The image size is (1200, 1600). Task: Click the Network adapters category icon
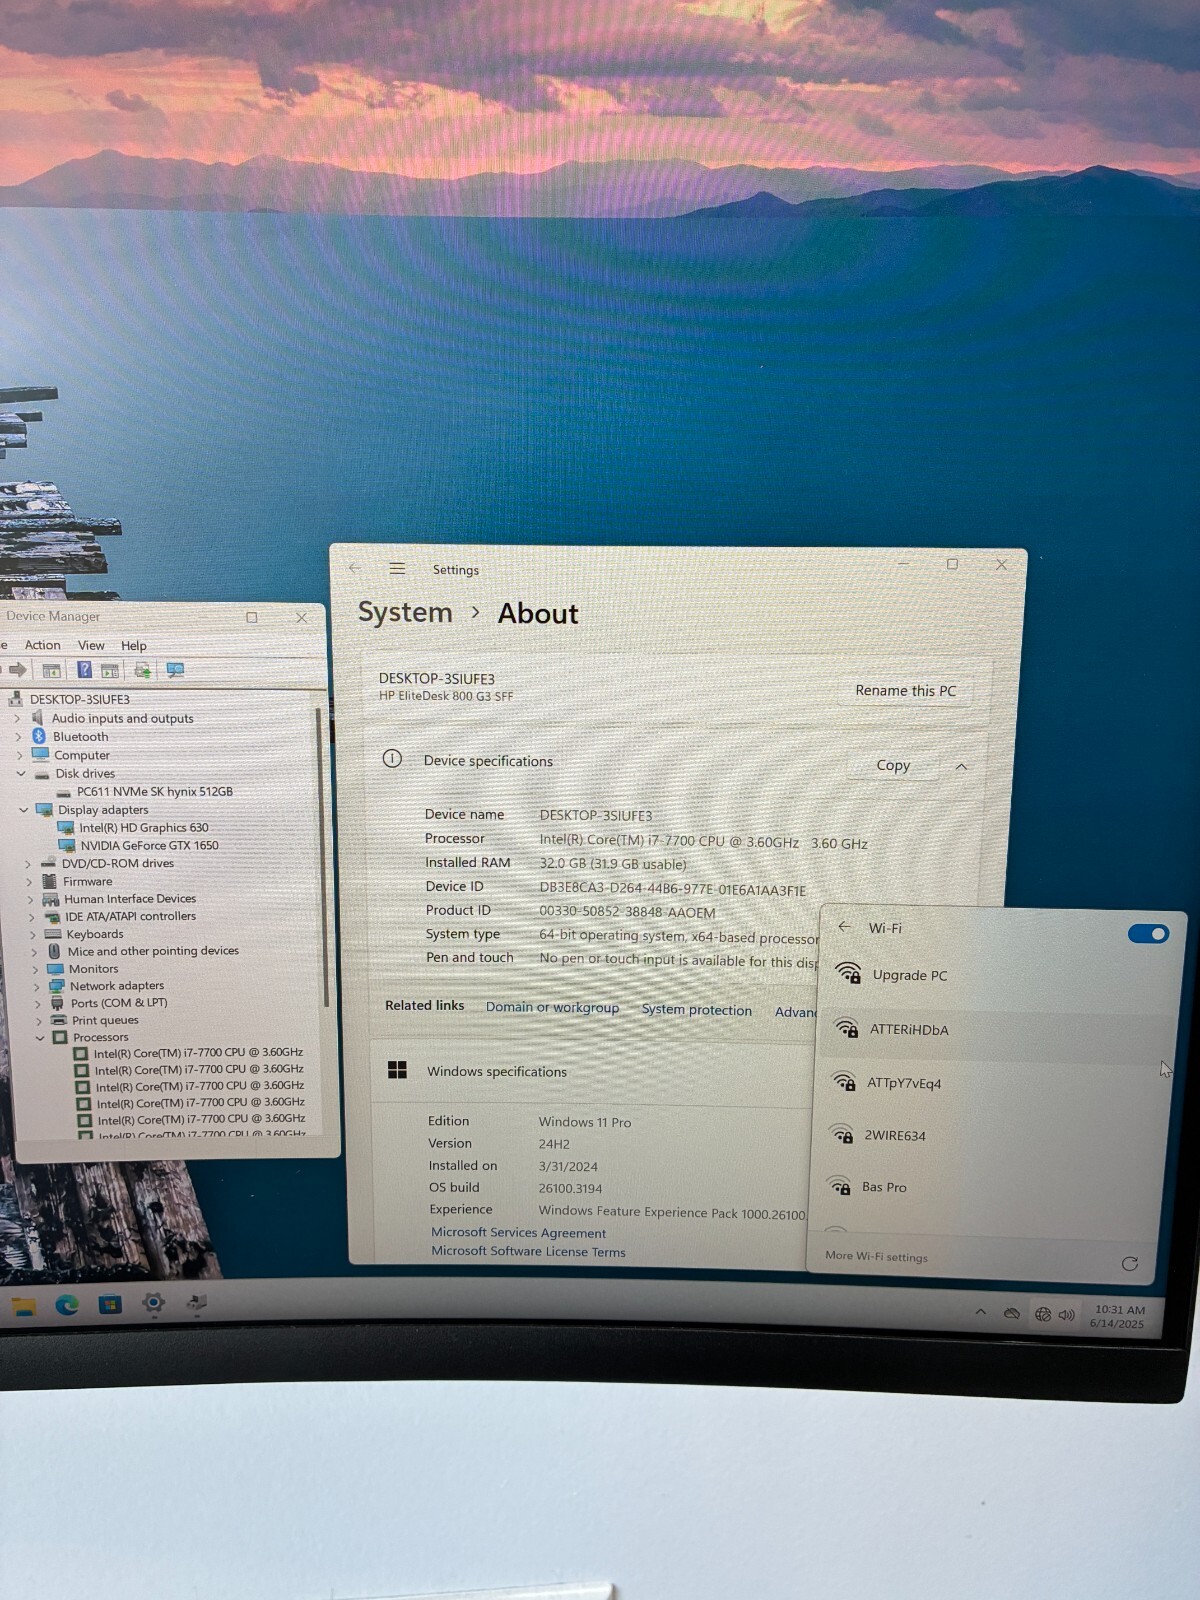click(x=57, y=986)
